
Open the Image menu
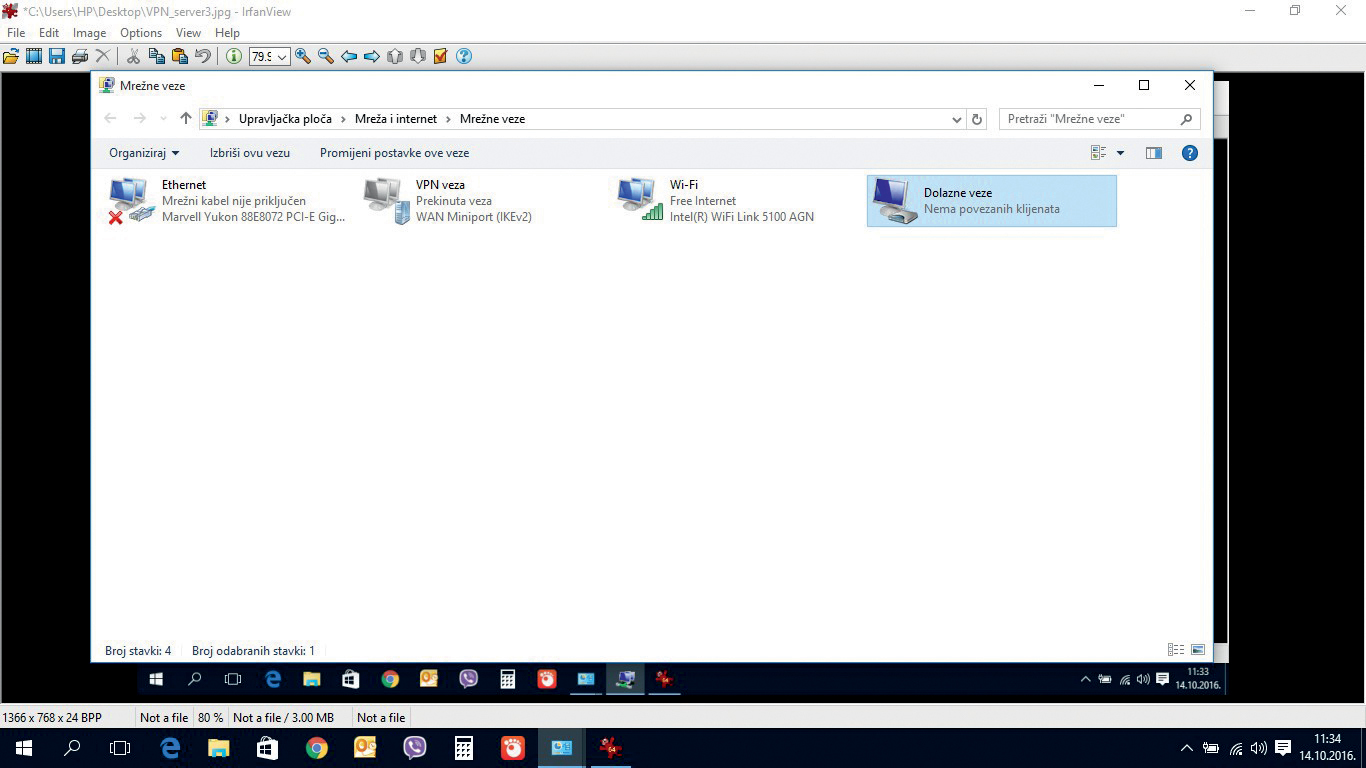pyautogui.click(x=89, y=33)
